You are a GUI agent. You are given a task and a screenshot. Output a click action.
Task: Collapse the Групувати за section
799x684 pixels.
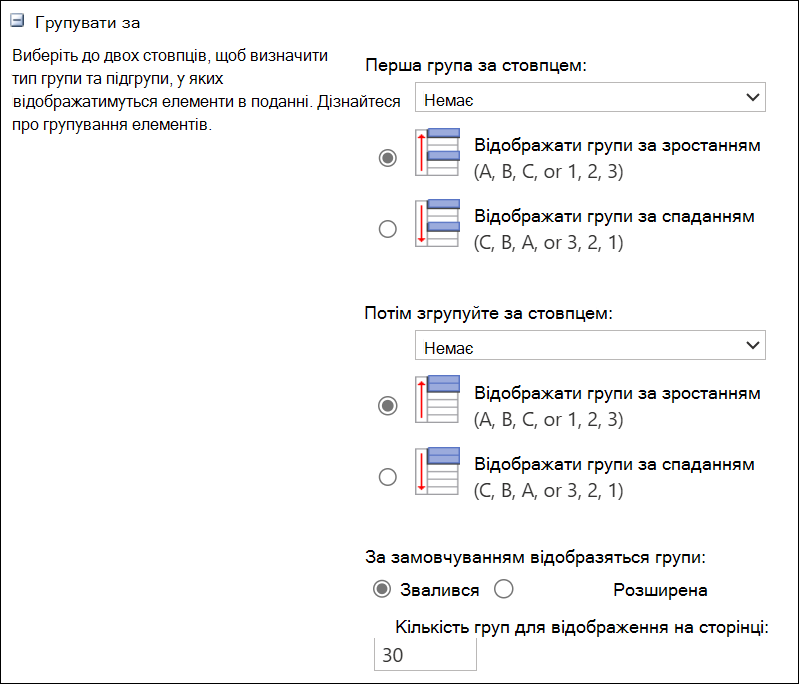(x=17, y=21)
